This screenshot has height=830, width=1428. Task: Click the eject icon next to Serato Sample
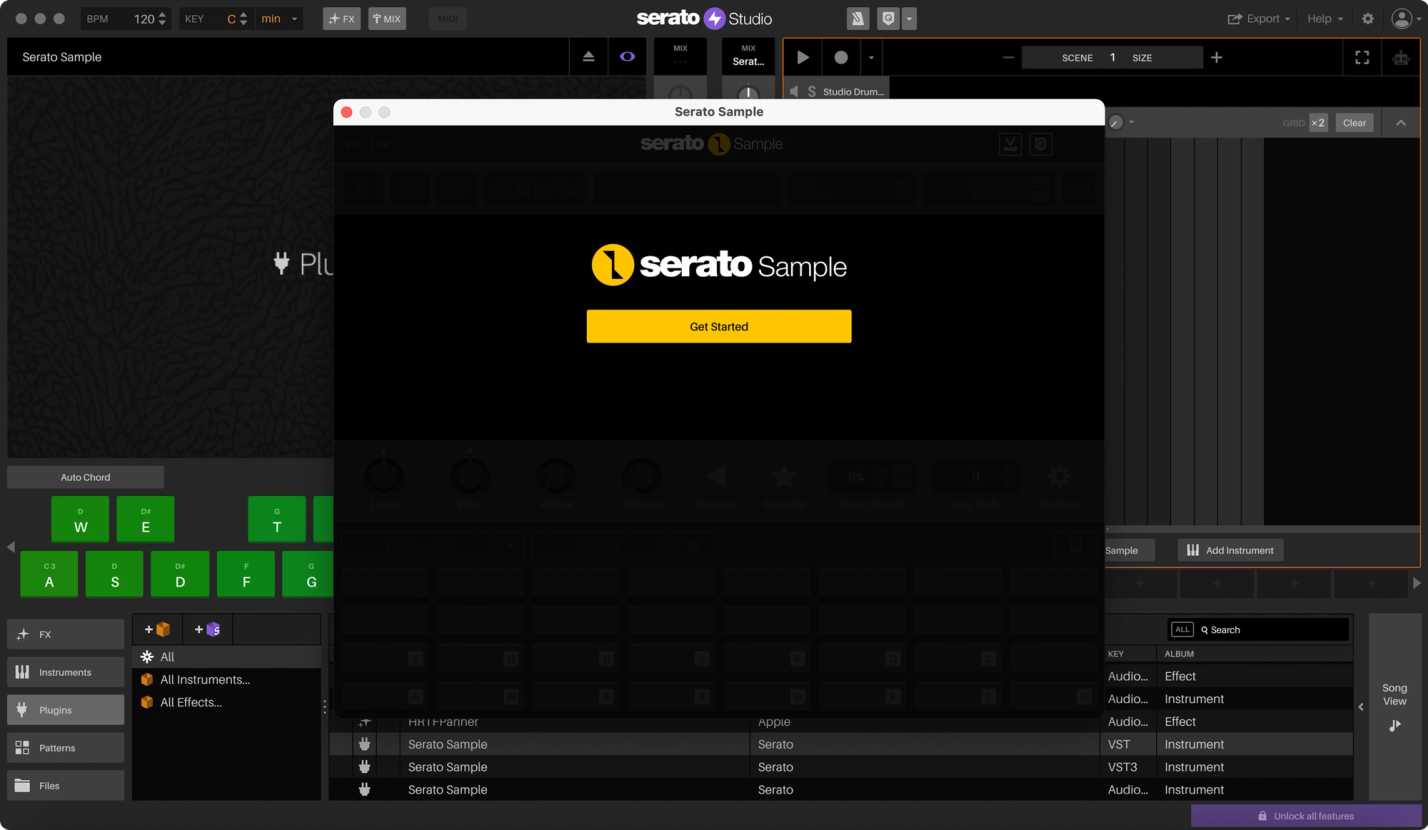click(588, 56)
